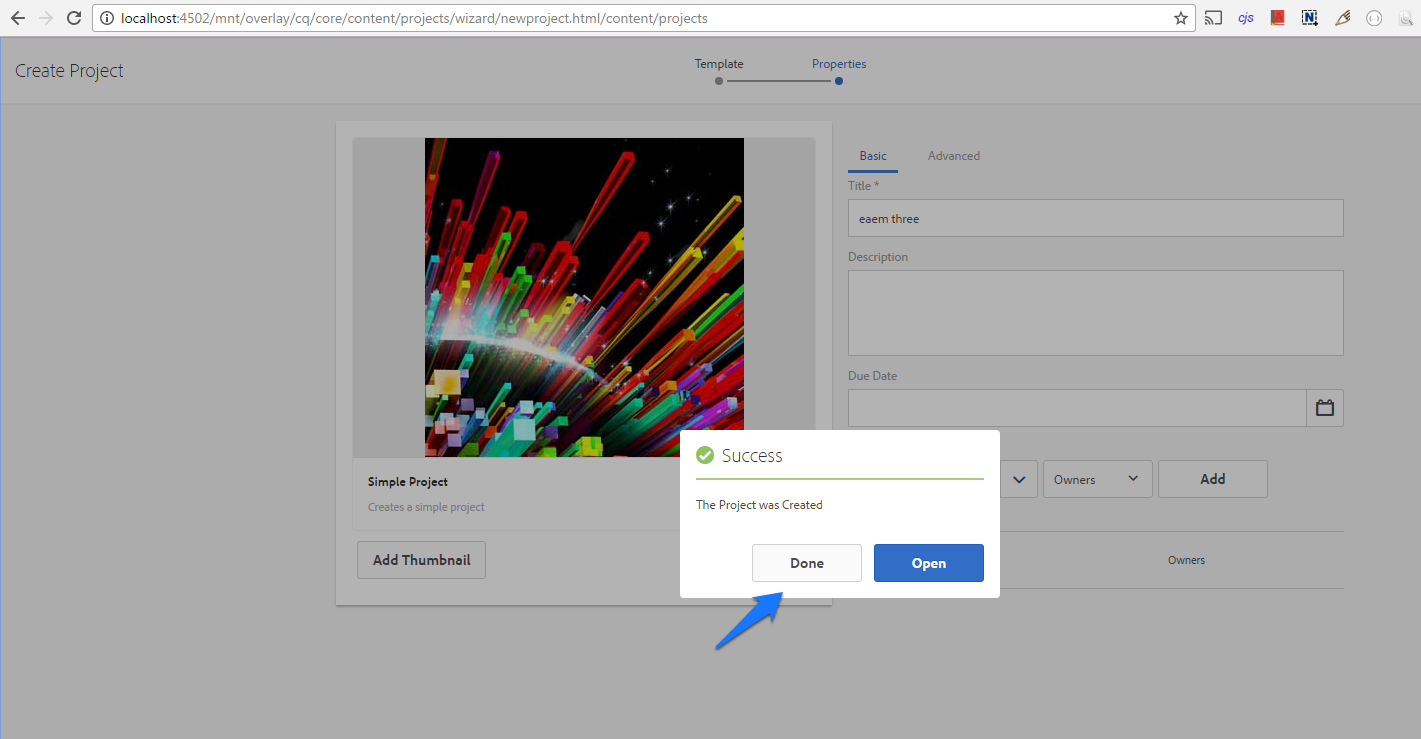The height and width of the screenshot is (739, 1421).
Task: Click the Due Date input field
Action: click(1077, 408)
